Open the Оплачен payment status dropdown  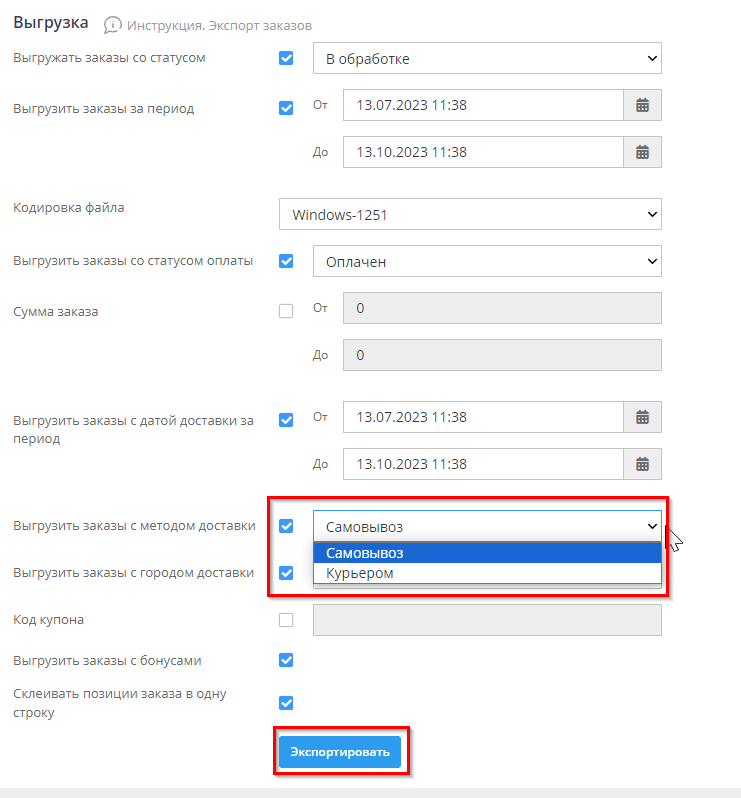487,262
